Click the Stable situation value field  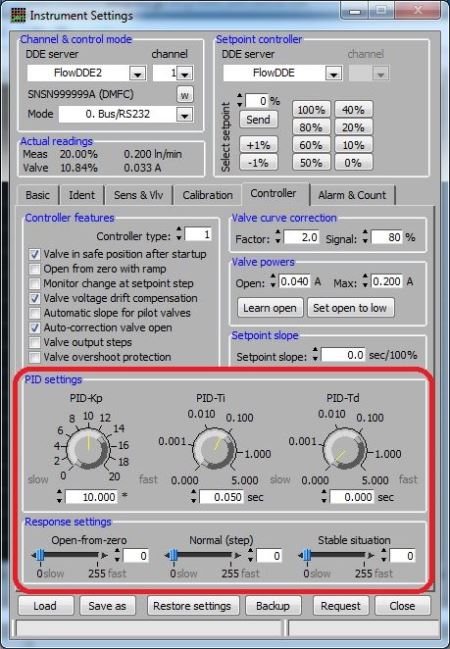click(402, 555)
